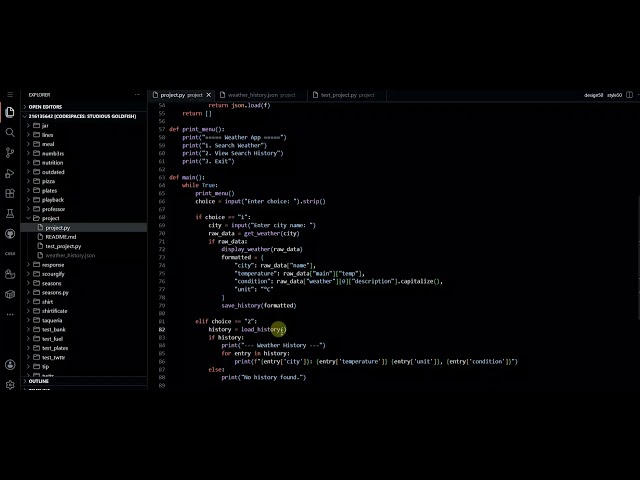Open the CS50 activity bar item
The width and height of the screenshot is (640, 480).
tap(10, 253)
